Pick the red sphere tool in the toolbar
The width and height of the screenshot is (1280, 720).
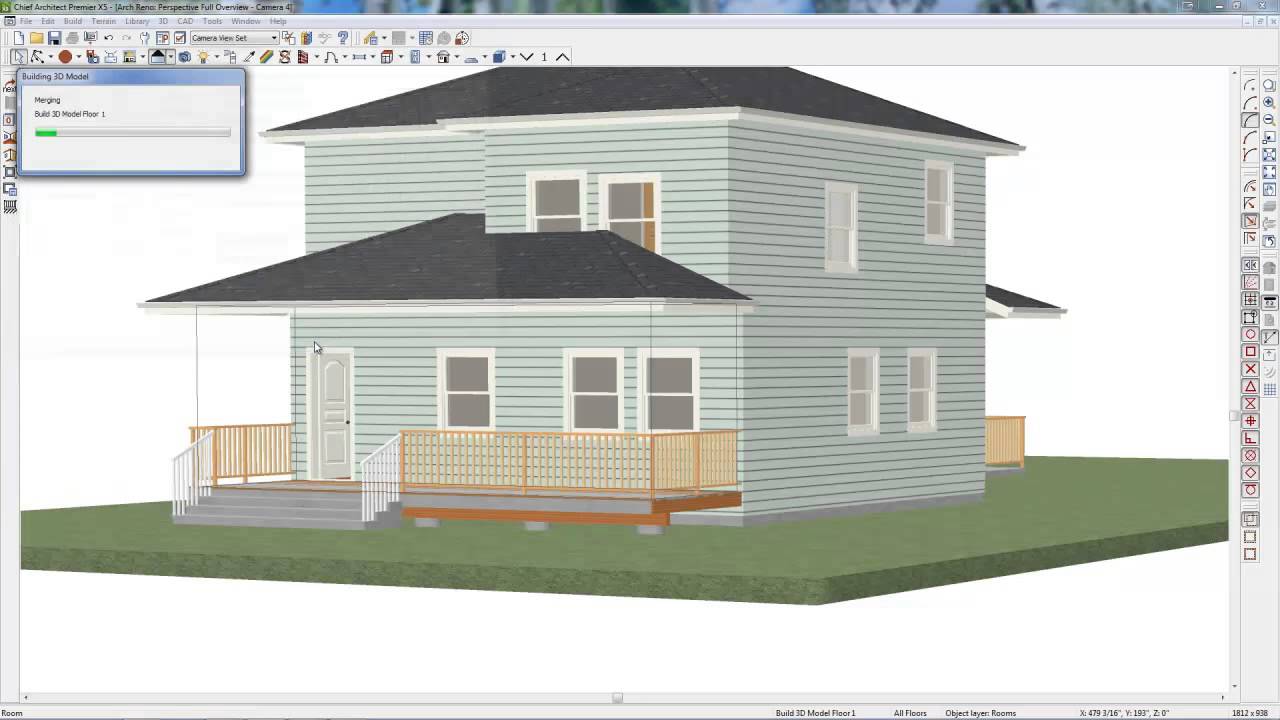65,57
